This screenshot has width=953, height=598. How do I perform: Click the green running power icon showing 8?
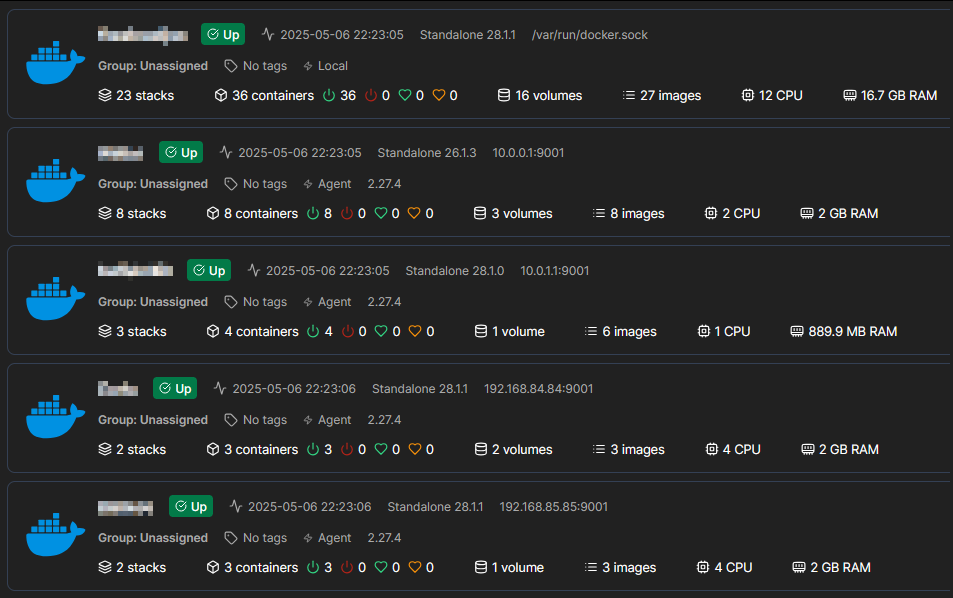pos(313,213)
